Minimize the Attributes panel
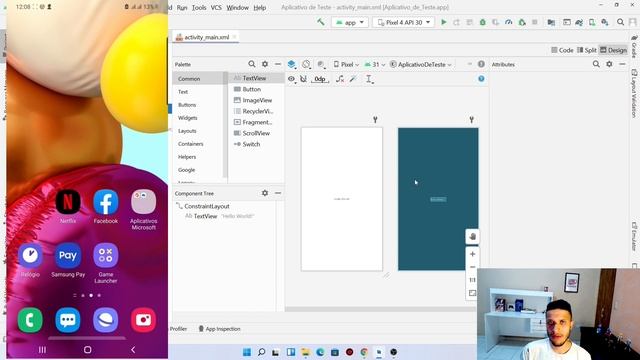Screen dimensions: 640x360 (x=622, y=64)
